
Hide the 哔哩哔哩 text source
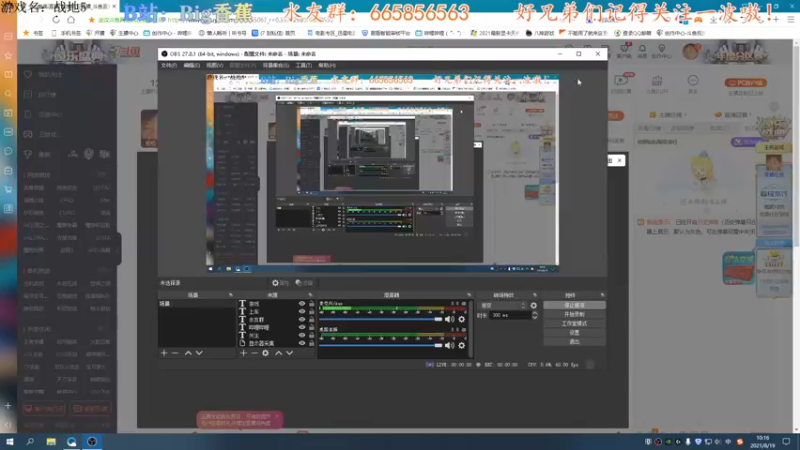click(302, 327)
